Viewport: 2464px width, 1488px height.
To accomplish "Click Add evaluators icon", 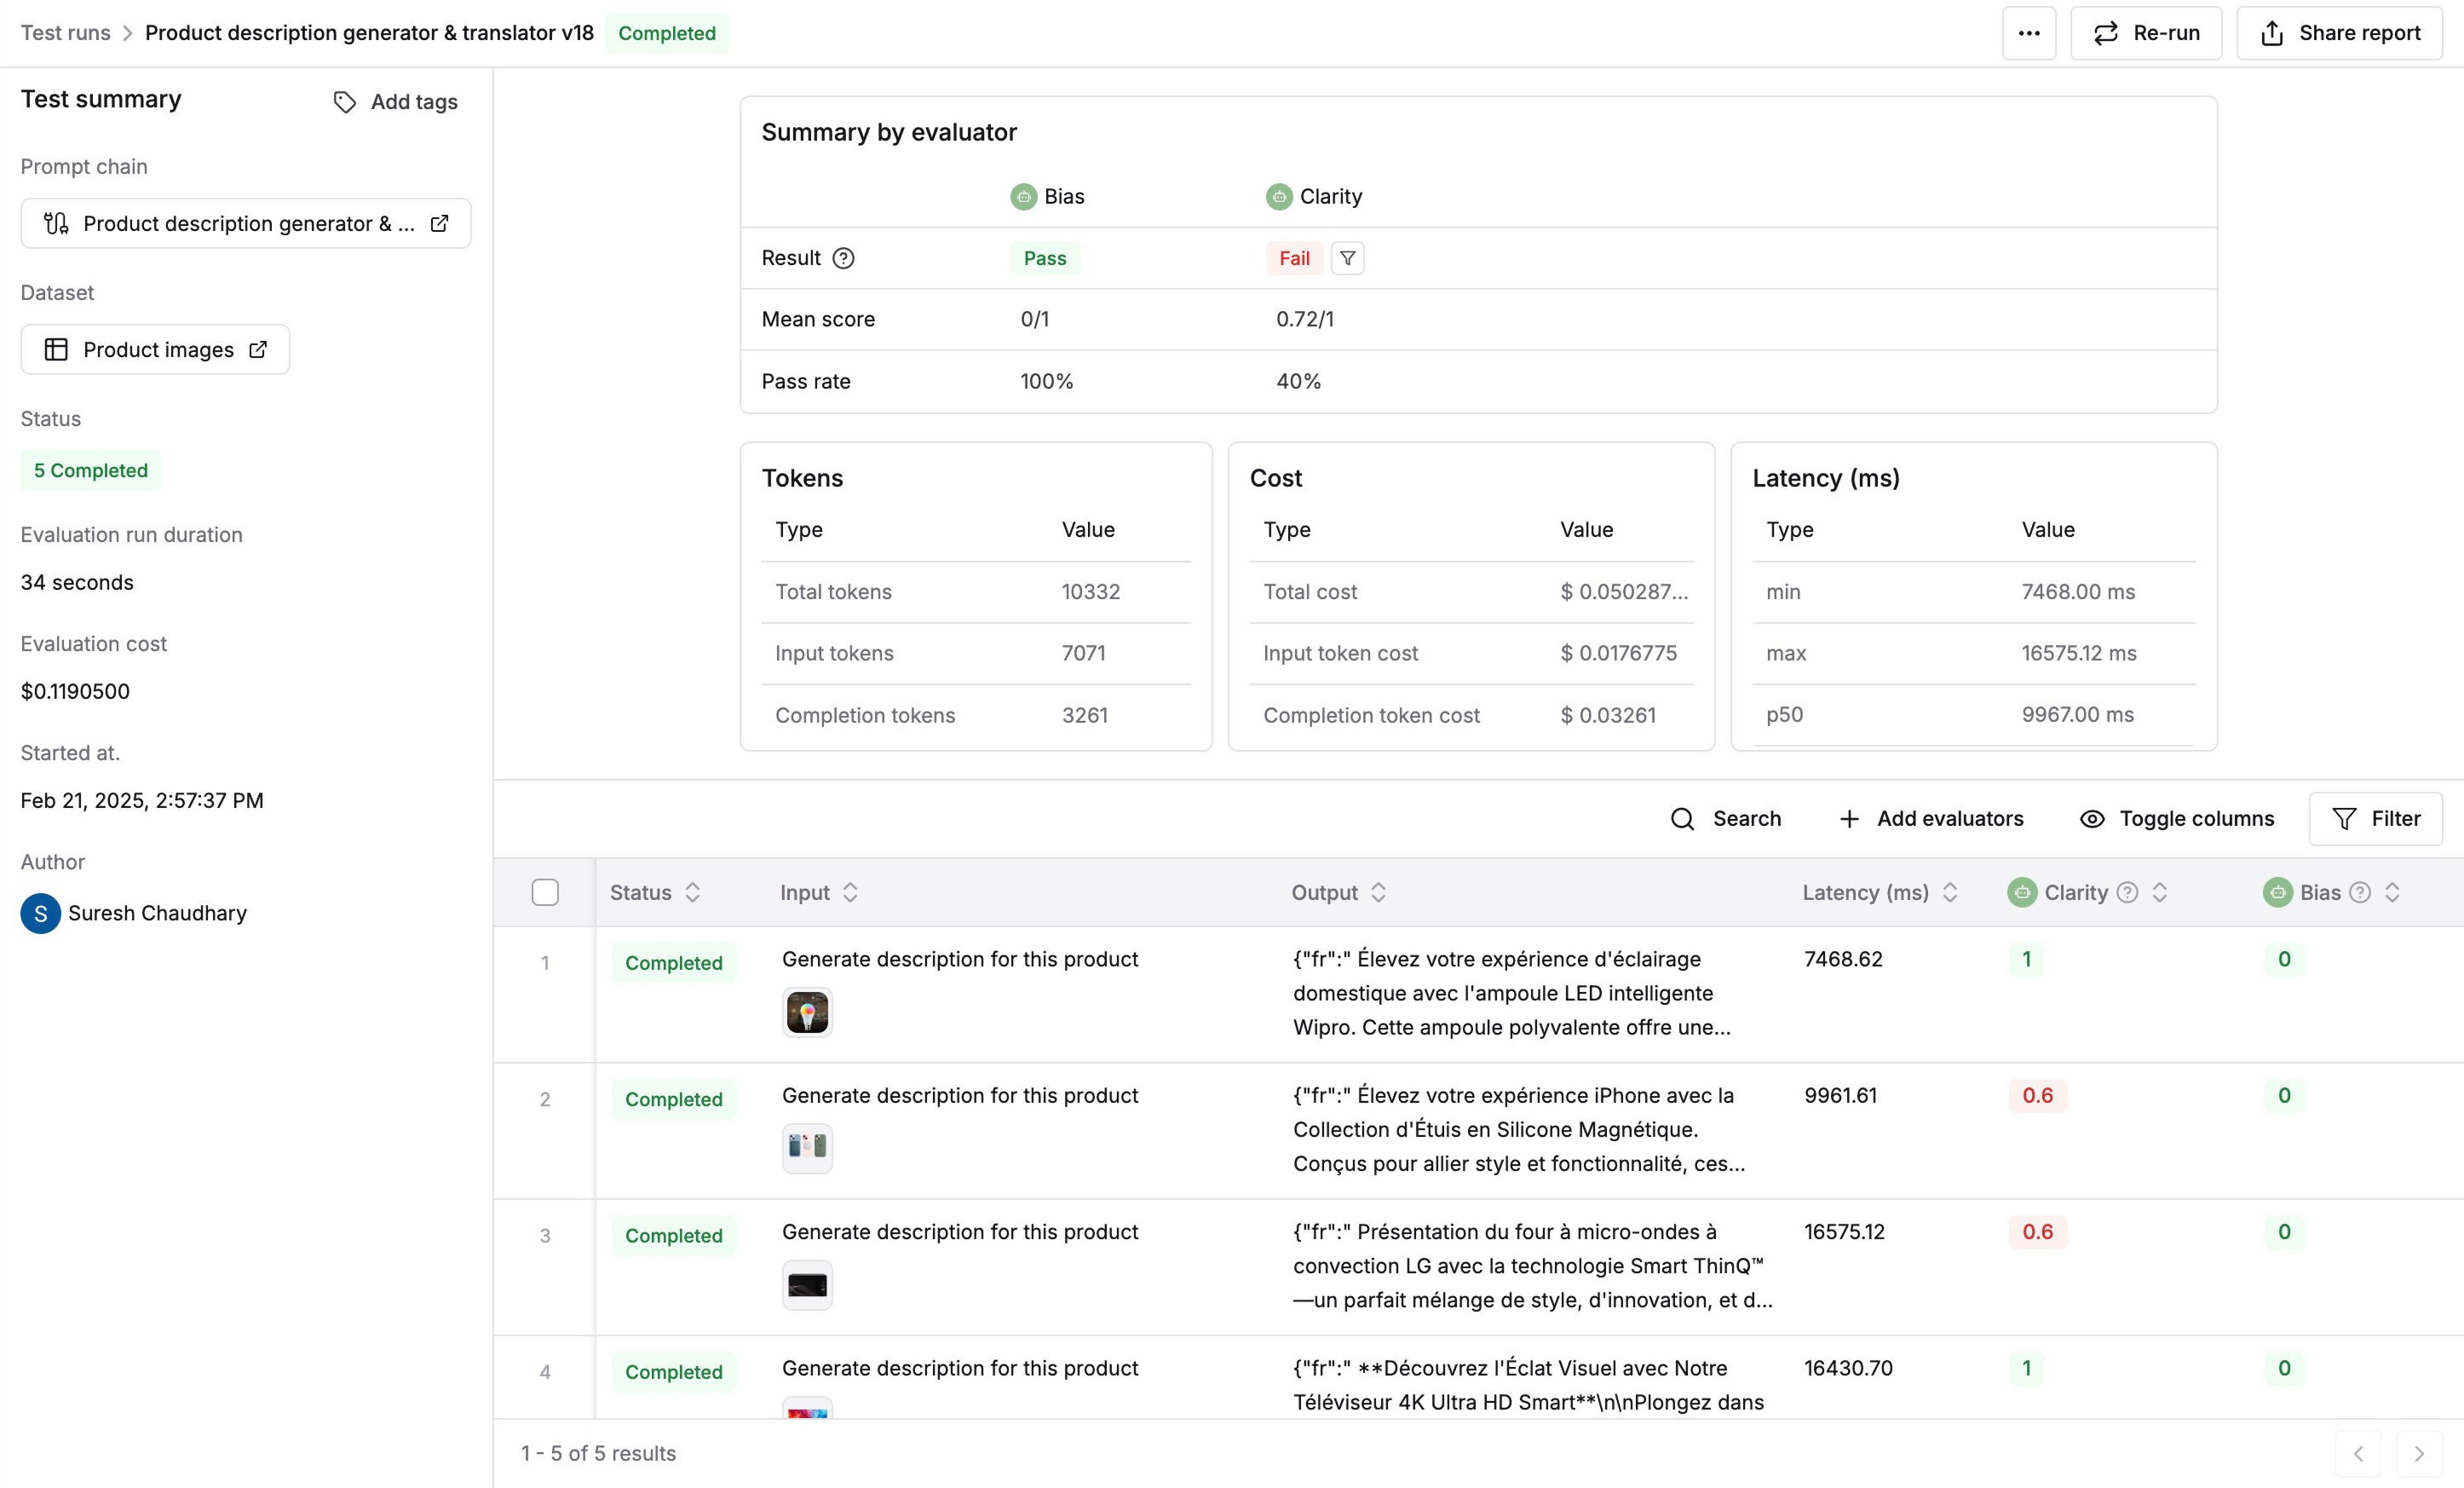I will click(1850, 819).
